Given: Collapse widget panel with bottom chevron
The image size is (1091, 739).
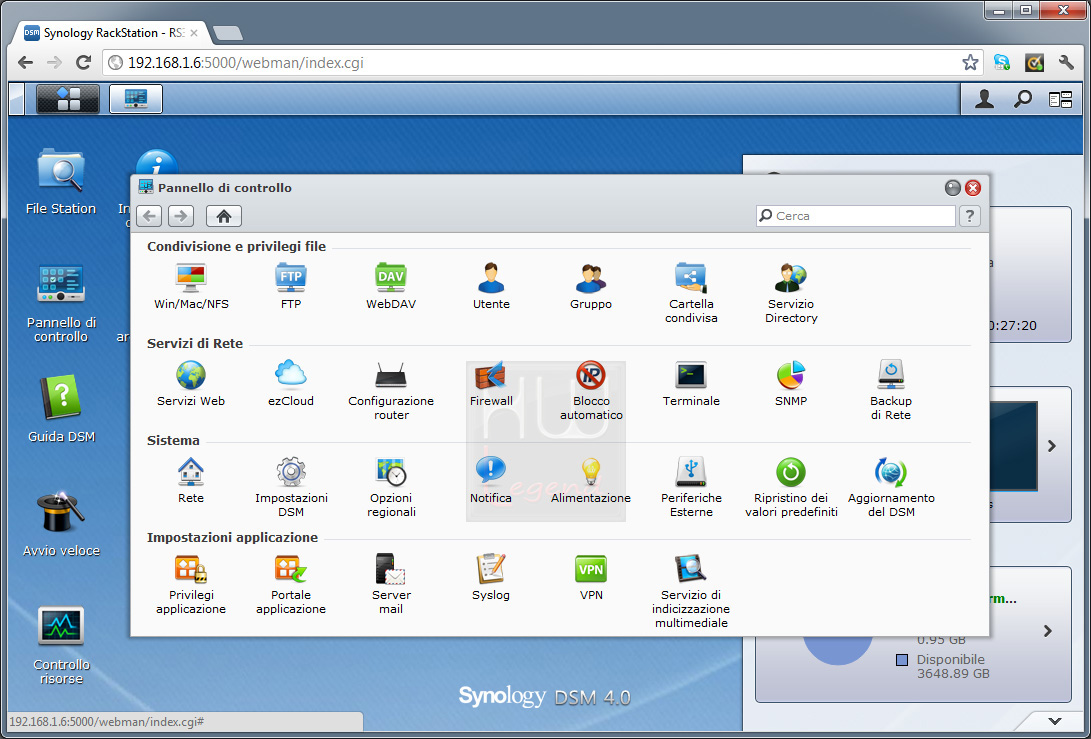Looking at the screenshot, I should pos(1055,721).
